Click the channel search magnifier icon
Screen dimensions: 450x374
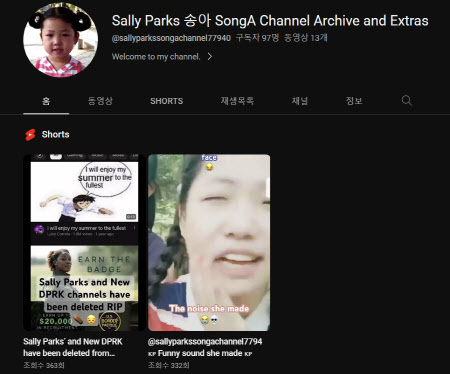pyautogui.click(x=406, y=100)
